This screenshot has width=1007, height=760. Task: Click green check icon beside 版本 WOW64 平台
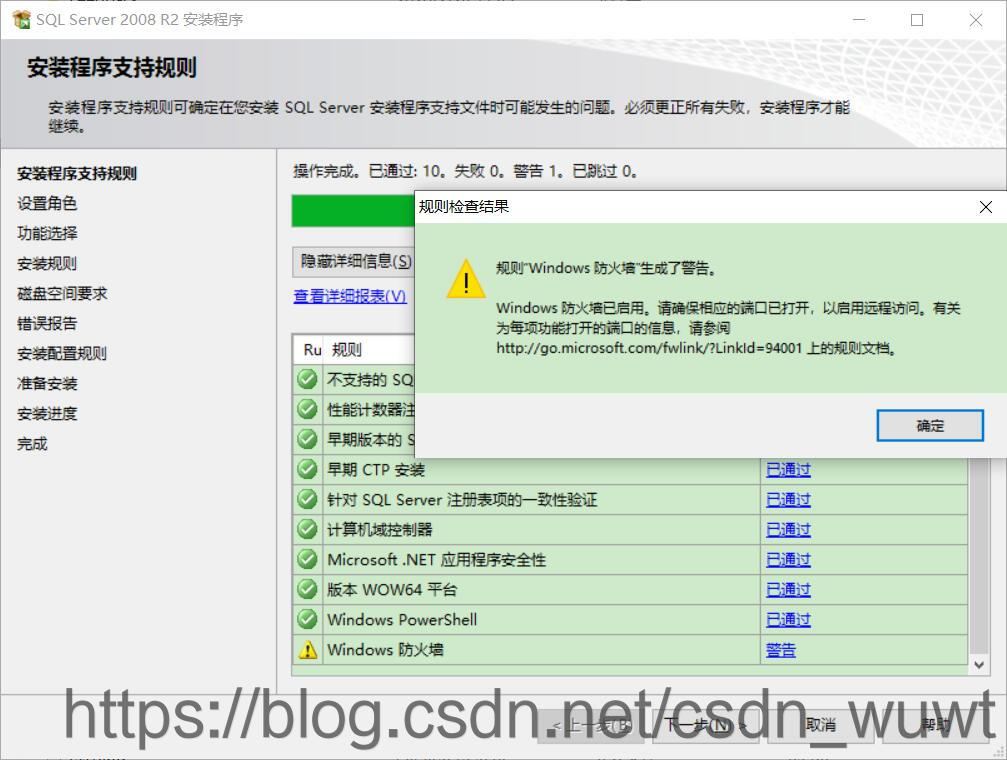click(308, 589)
